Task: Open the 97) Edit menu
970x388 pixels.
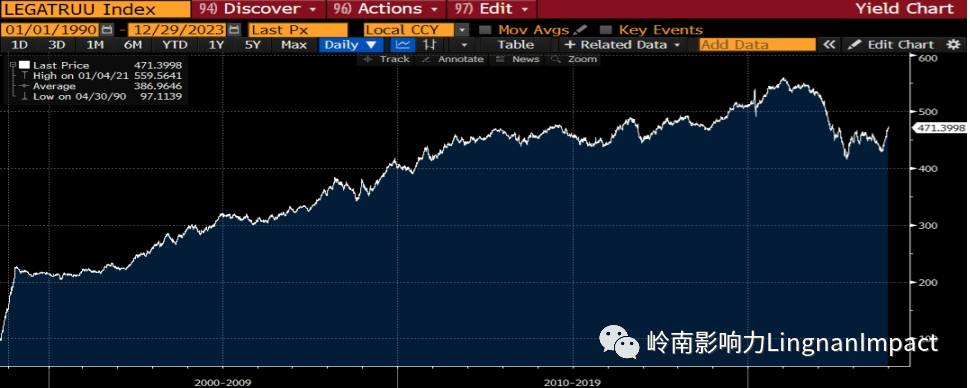Action: pos(492,9)
